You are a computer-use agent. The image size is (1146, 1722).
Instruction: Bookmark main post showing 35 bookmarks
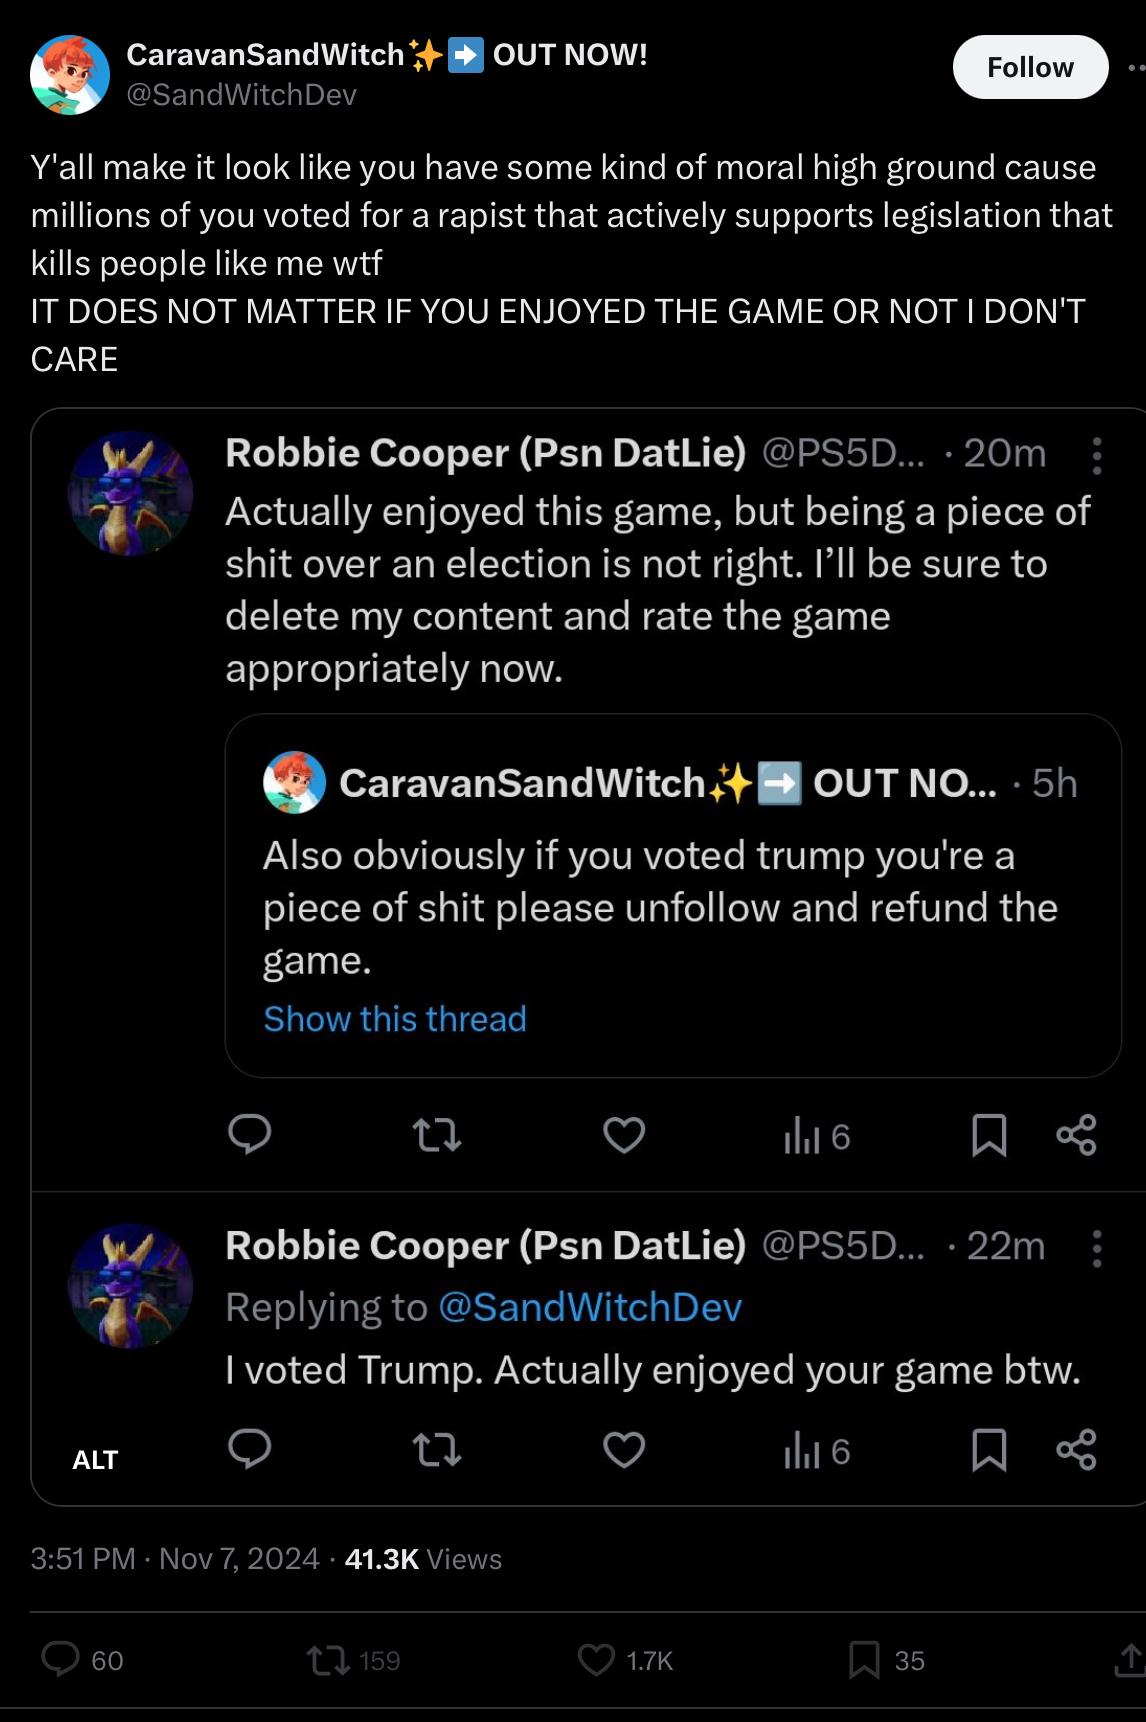(886, 1660)
